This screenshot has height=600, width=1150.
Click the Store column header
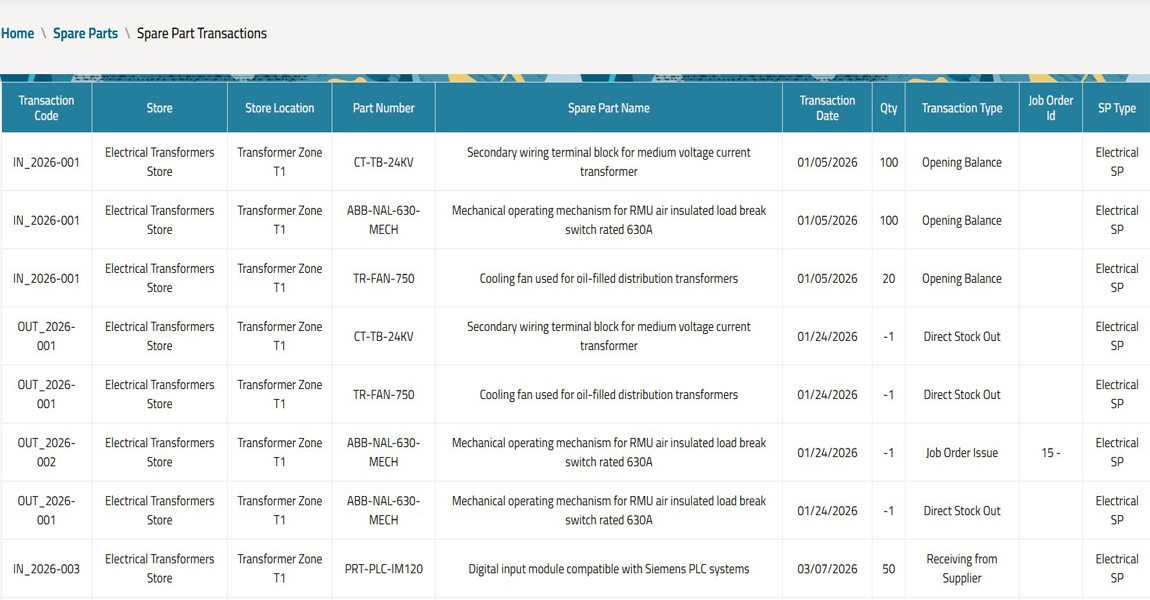point(159,108)
